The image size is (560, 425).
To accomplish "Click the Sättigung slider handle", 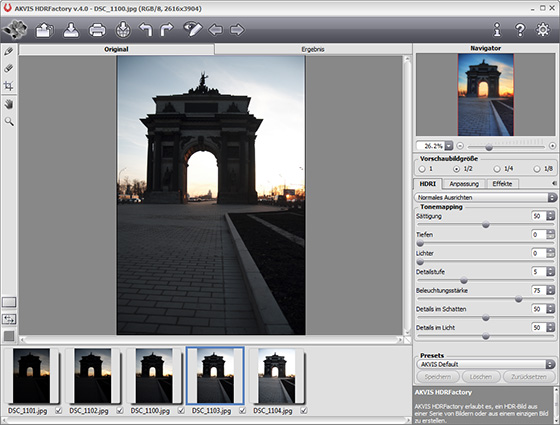I will click(x=486, y=225).
